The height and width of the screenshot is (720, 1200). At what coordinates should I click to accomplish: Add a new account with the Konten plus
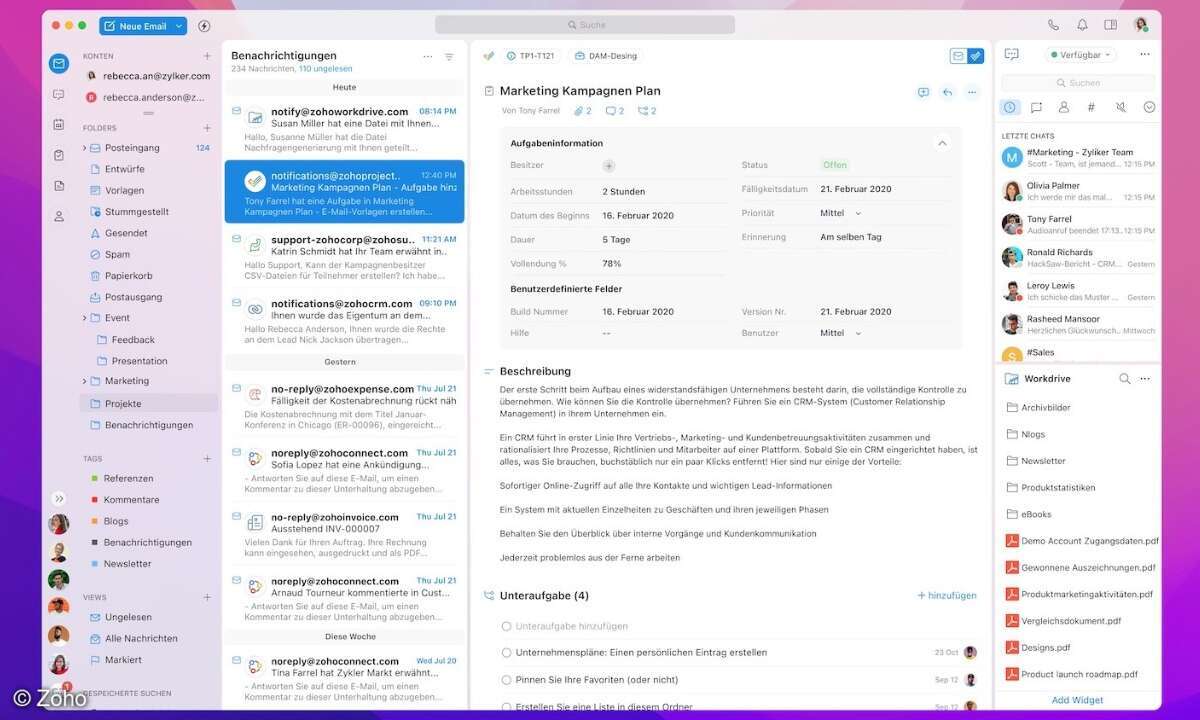(x=207, y=56)
